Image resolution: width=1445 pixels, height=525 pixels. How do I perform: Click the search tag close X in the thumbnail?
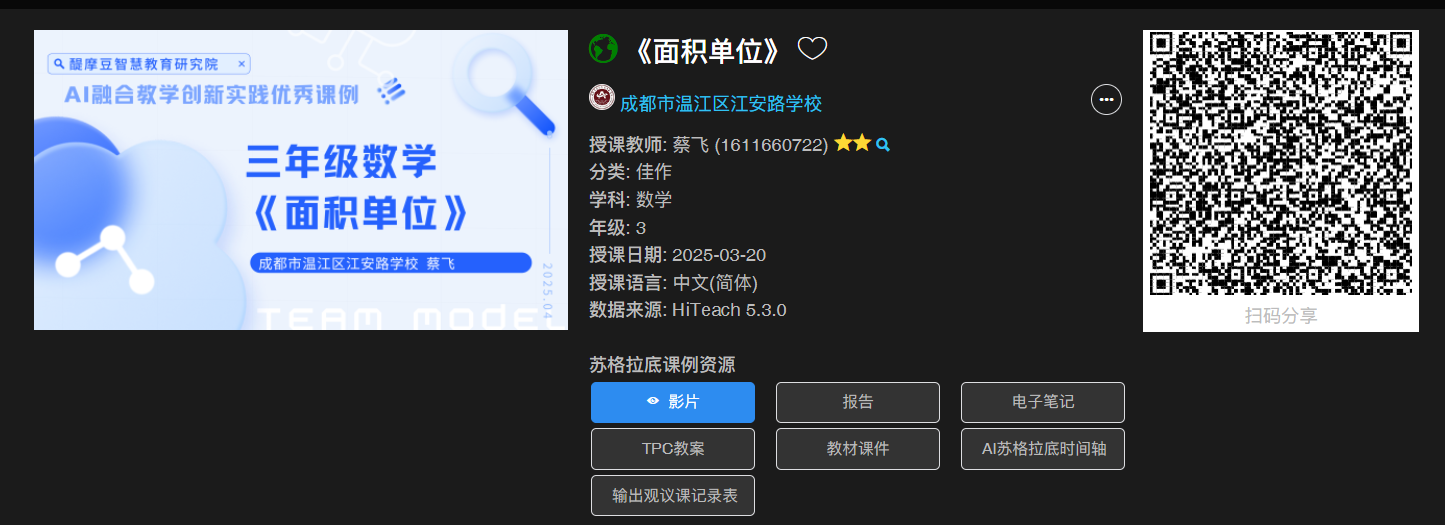coord(242,64)
